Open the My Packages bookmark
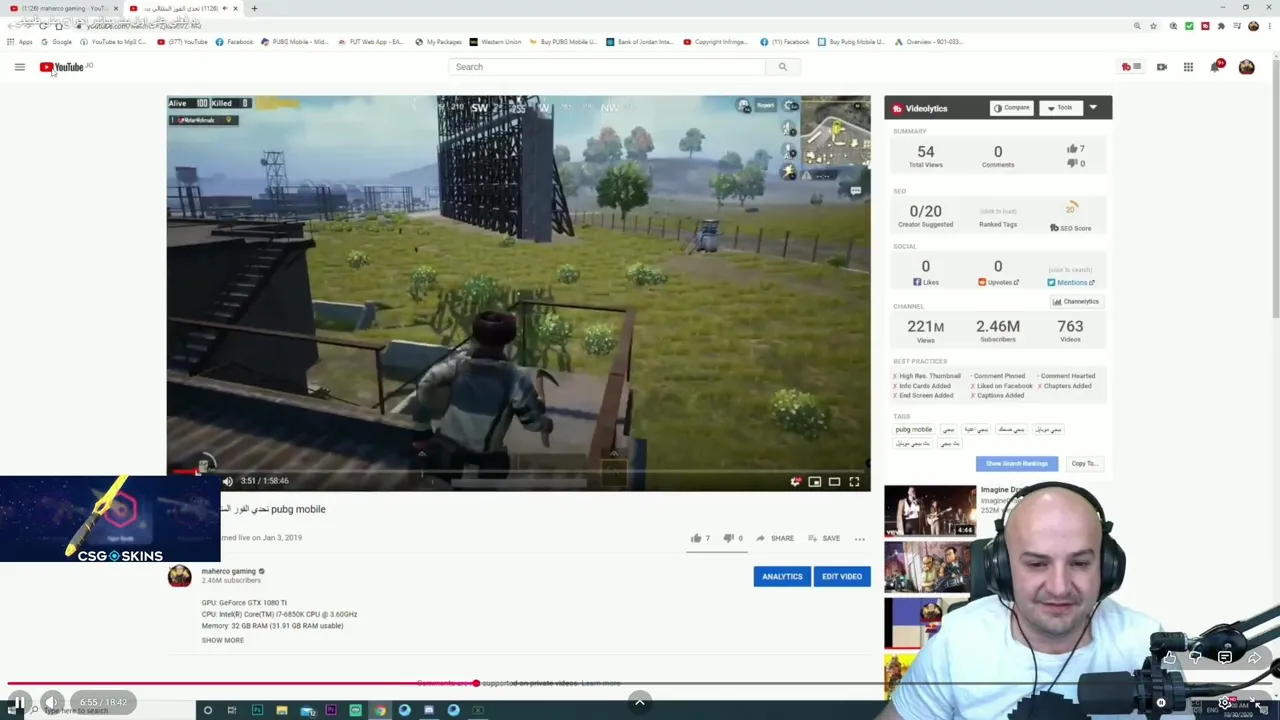Image resolution: width=1280 pixels, height=720 pixels. point(438,42)
